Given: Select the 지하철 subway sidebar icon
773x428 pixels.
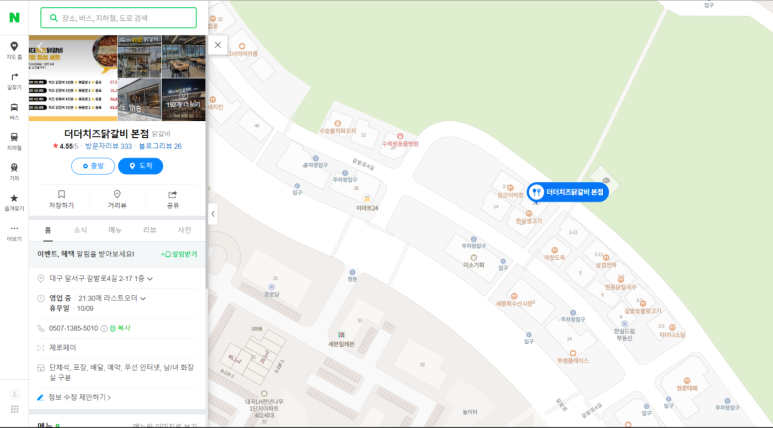Looking at the screenshot, I should point(14,142).
